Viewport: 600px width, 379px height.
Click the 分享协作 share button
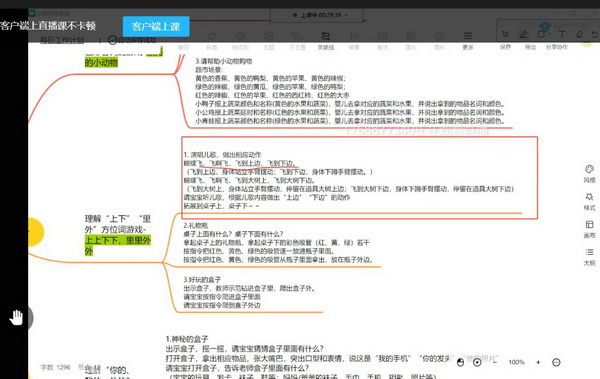557,47
